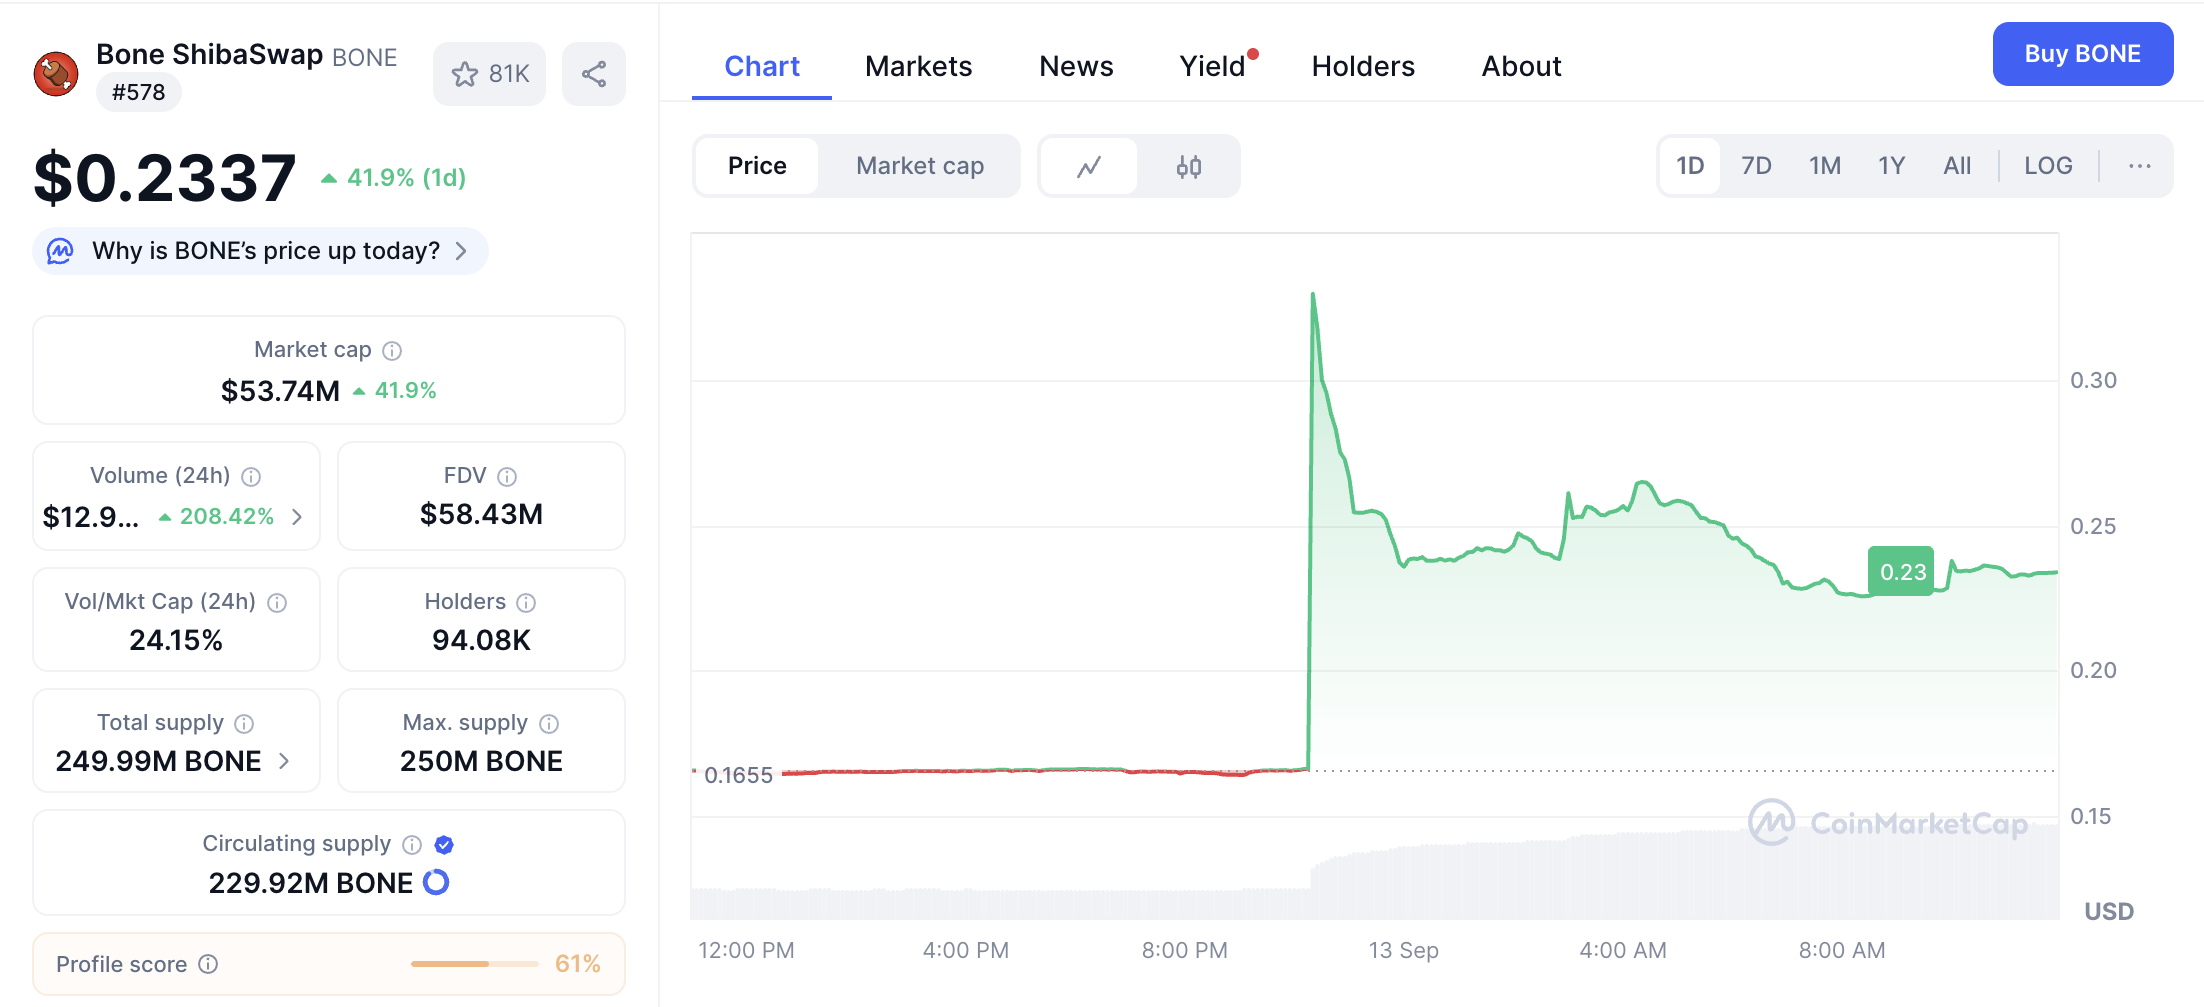Click the 250M BONE max supply value

click(x=481, y=761)
